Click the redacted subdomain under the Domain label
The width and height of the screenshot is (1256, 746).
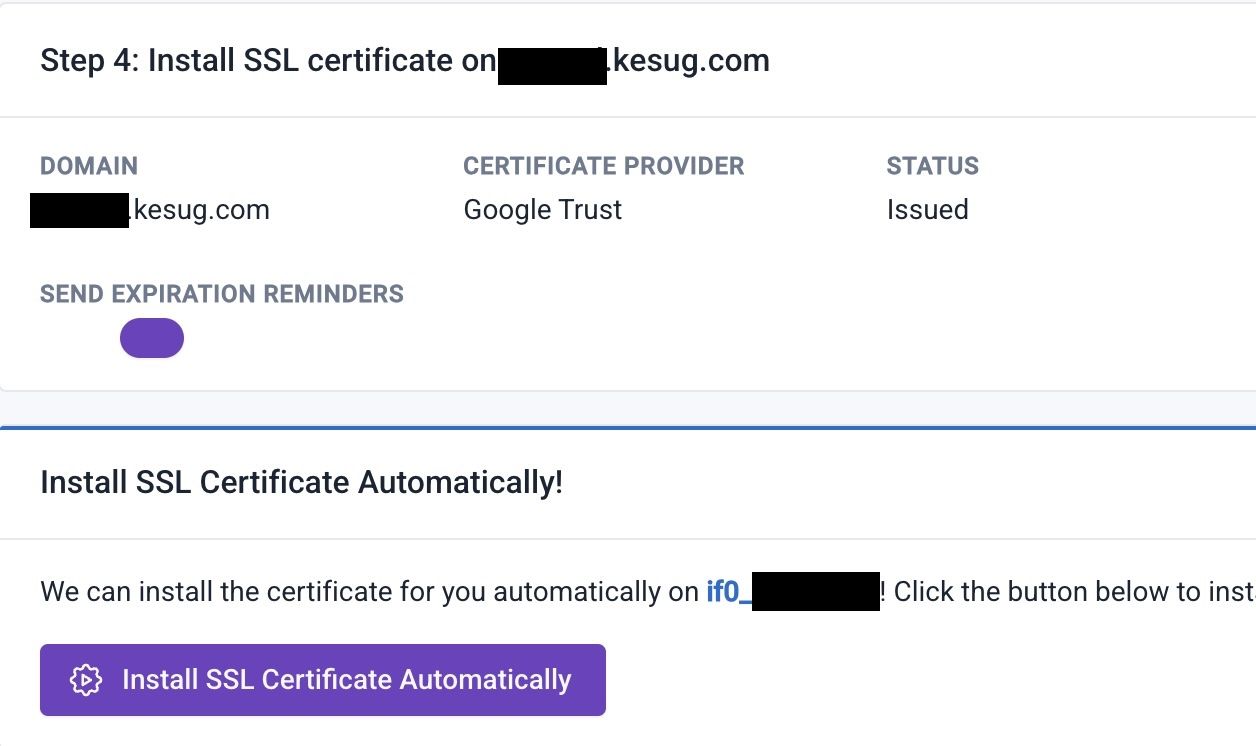(x=79, y=211)
